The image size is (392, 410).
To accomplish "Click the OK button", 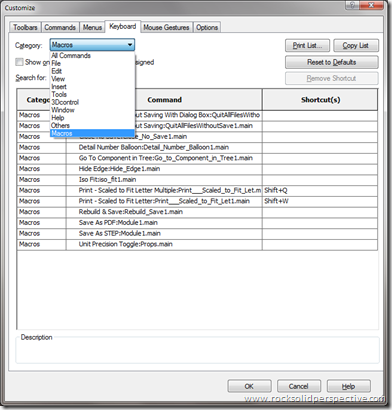I will (249, 386).
